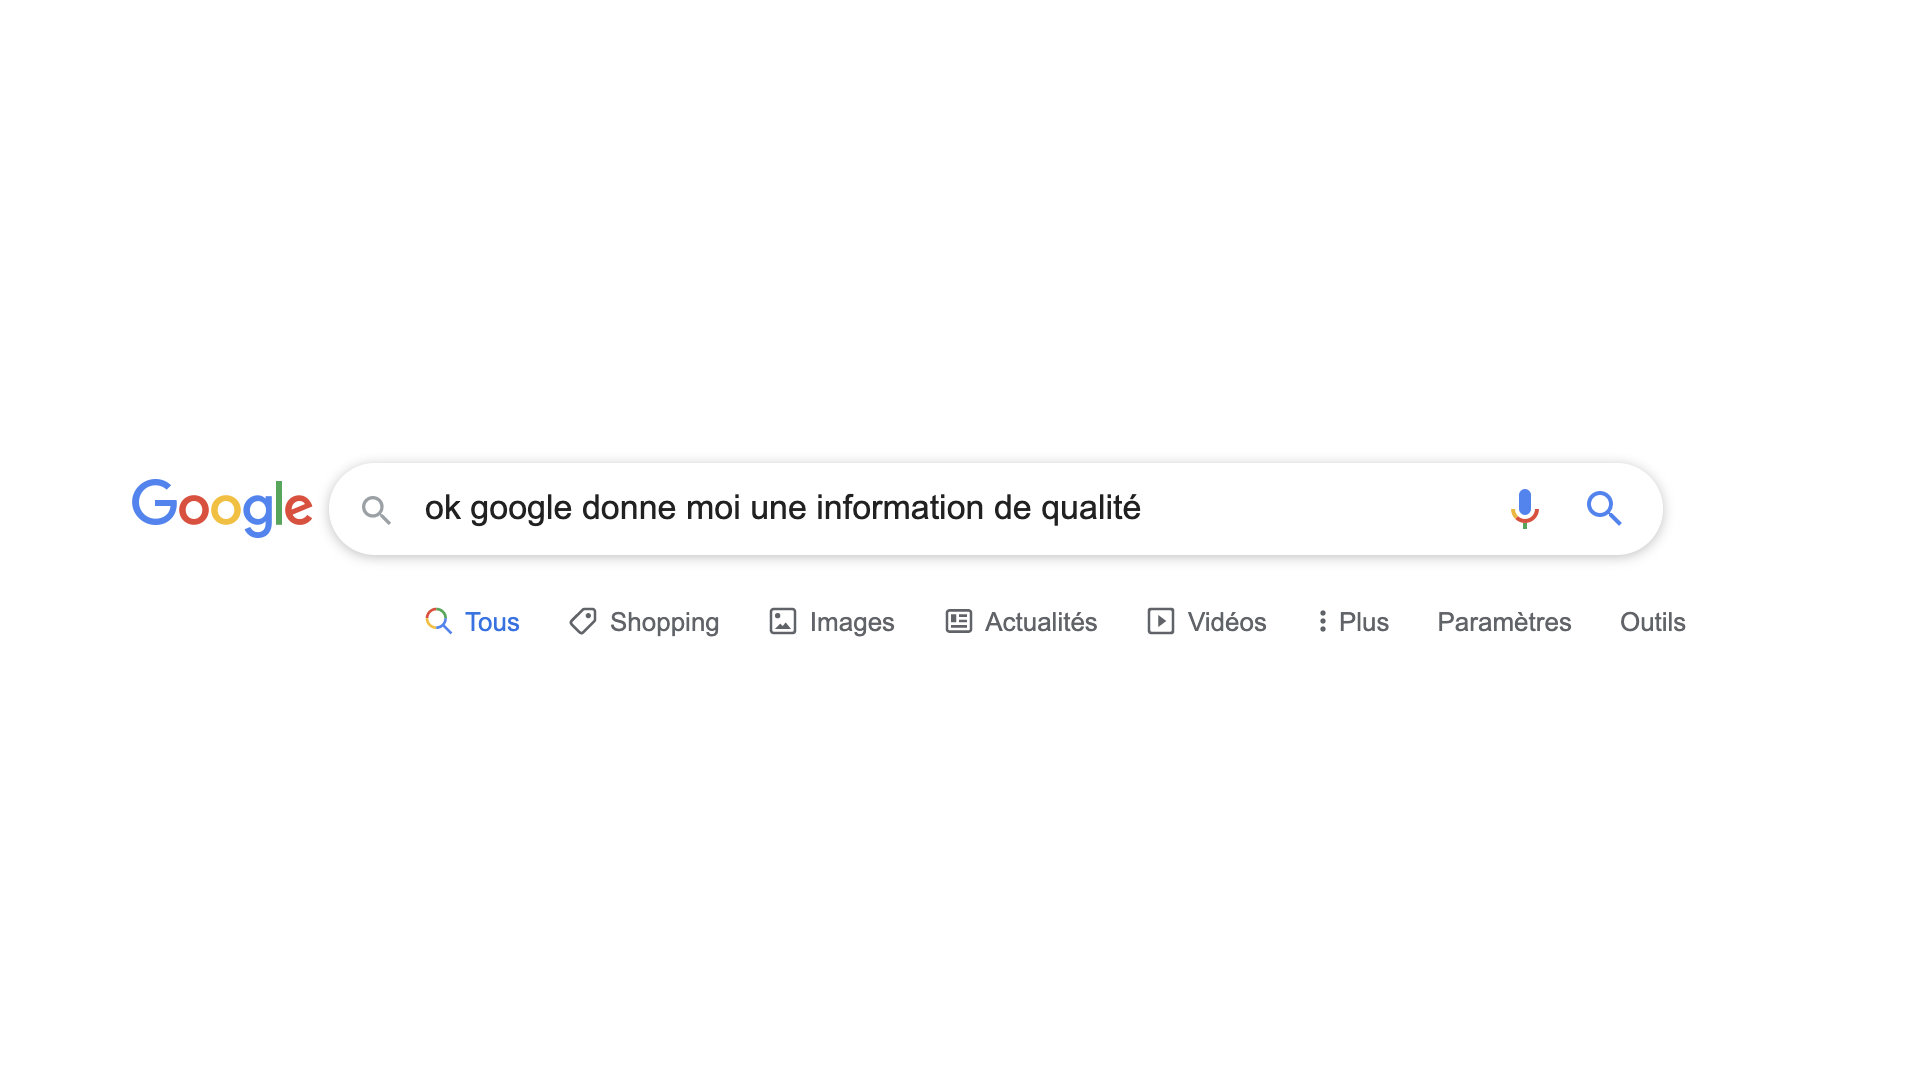Switch to the Shopping tab
1920x1080 pixels.
[644, 622]
